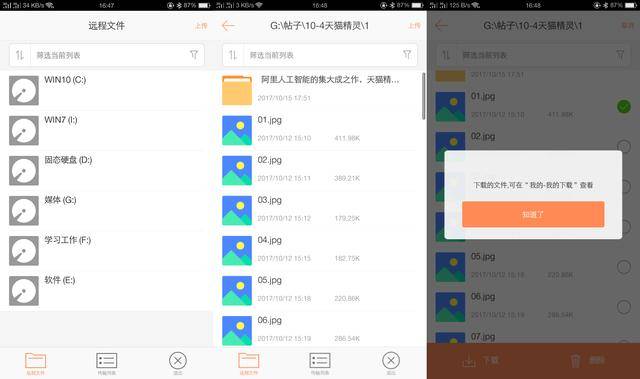Image resolution: width=640 pixels, height=379 pixels.
Task: Select 传输列表 tab under the drive list
Action: point(107,363)
